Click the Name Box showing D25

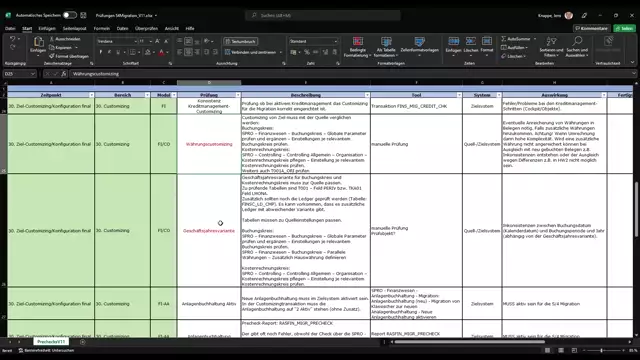pos(19,74)
